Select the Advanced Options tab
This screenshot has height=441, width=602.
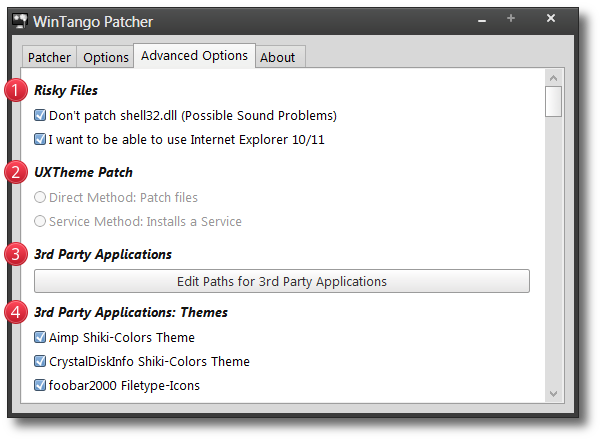(x=194, y=56)
